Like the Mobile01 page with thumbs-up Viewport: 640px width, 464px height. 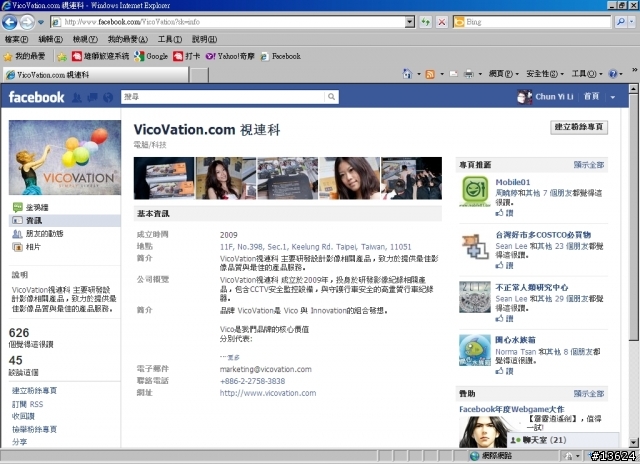pos(504,213)
